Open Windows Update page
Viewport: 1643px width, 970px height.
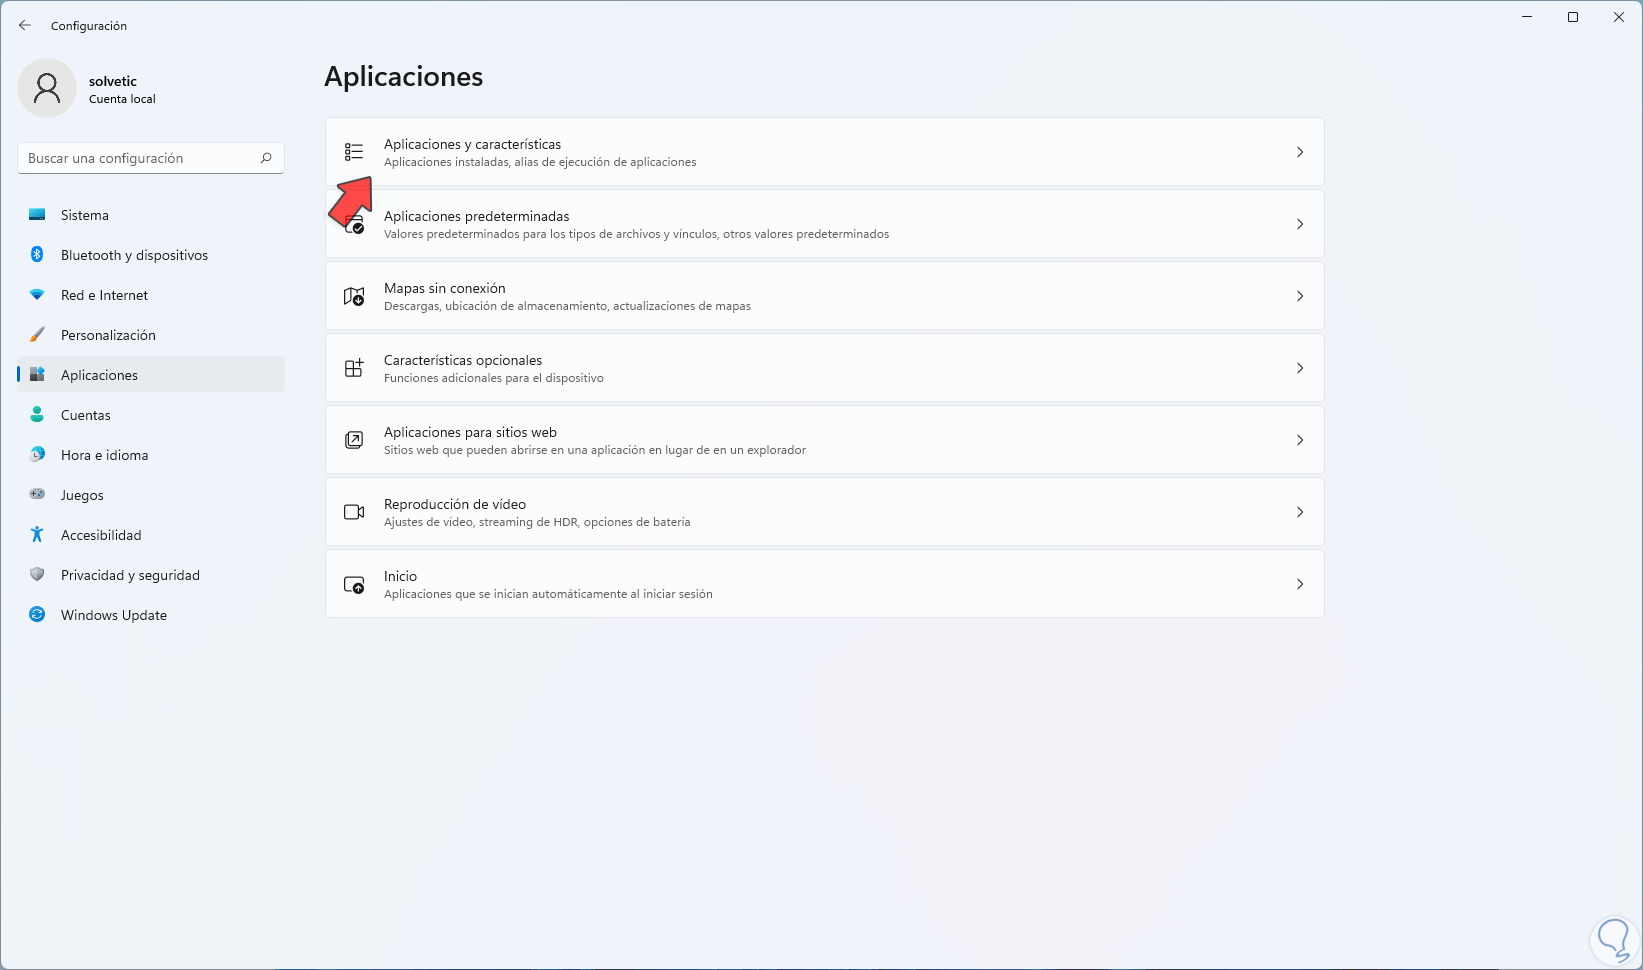point(151,615)
